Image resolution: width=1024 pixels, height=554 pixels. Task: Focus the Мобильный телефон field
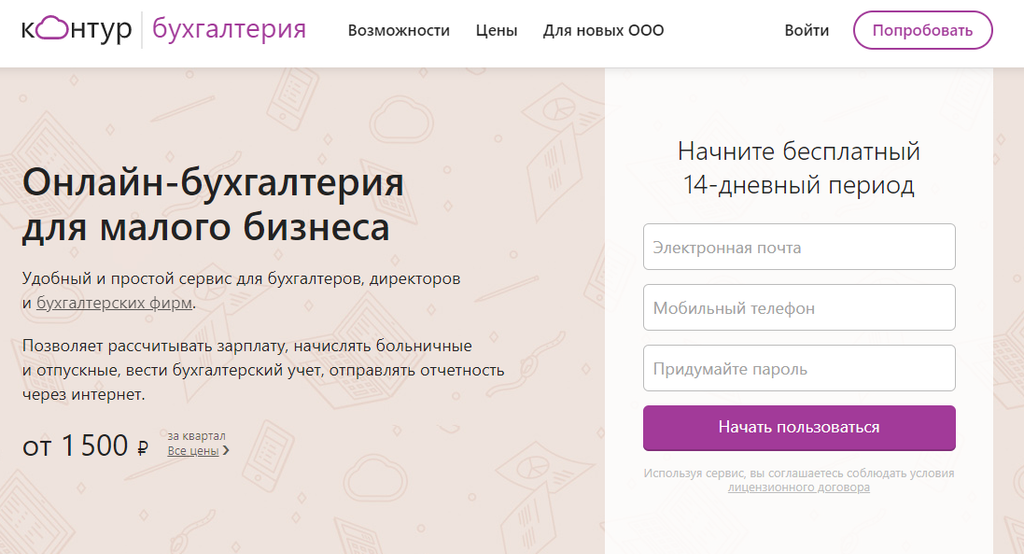coord(799,308)
